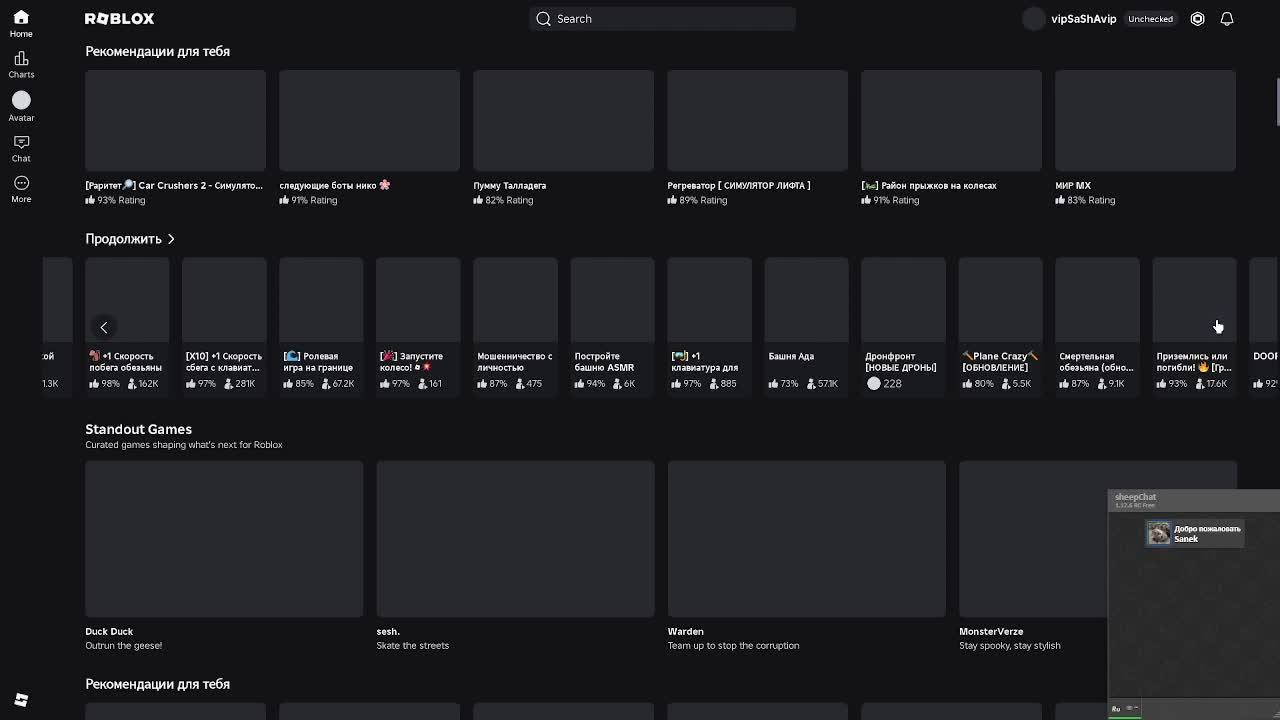Click the MonsterVerze game title
This screenshot has width=1280, height=720.
click(x=991, y=631)
